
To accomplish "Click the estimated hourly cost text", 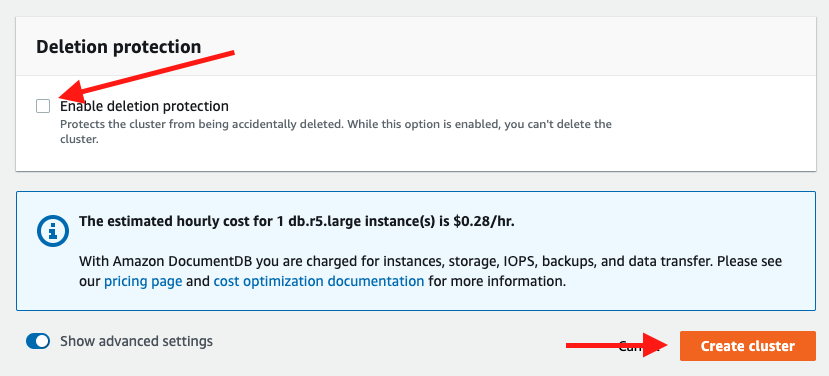I will (x=297, y=221).
